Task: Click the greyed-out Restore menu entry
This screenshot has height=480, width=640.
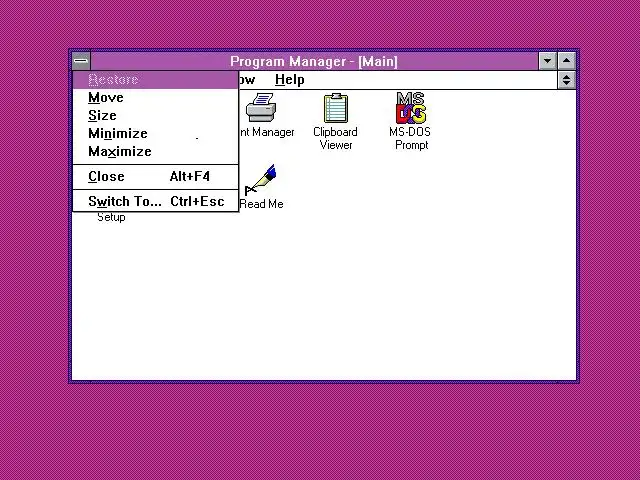Action: 155,80
